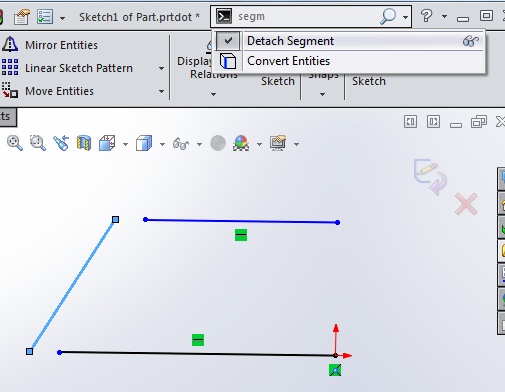Click the upper horizontal blue sketch line
Image resolution: width=505 pixels, height=392 pixels.
(241, 221)
